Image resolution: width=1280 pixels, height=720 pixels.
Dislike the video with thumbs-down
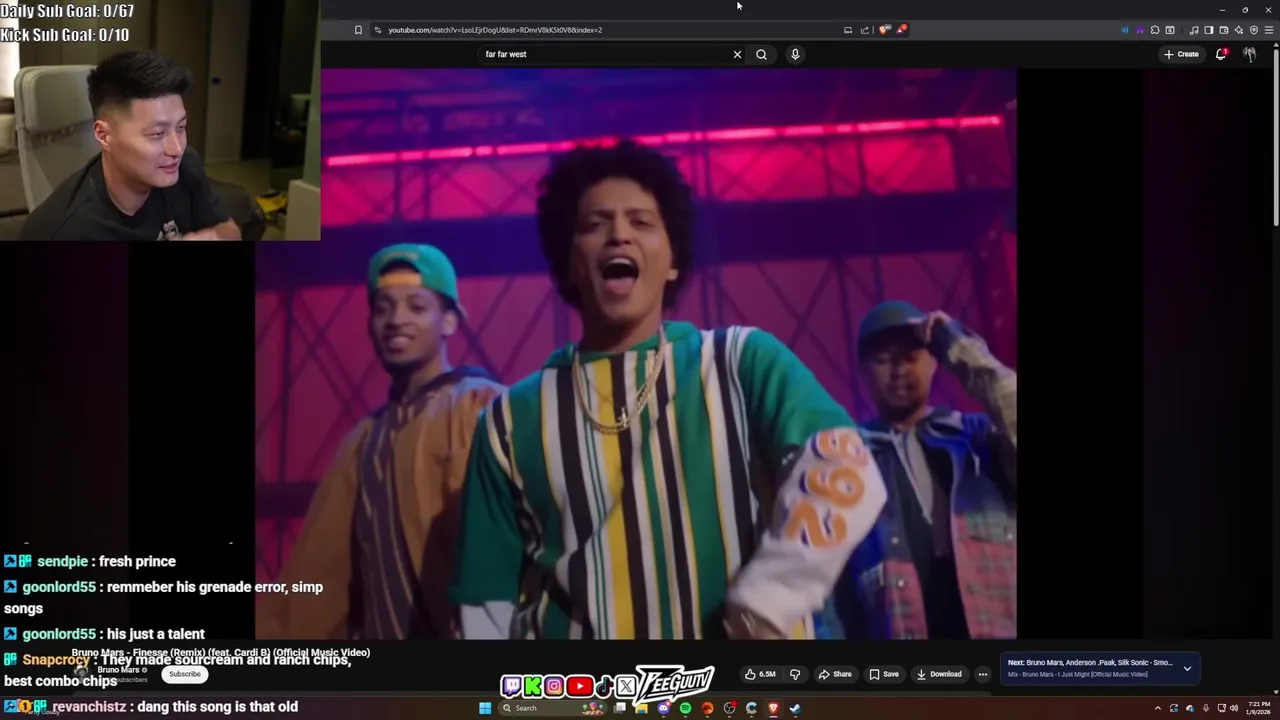tap(795, 674)
